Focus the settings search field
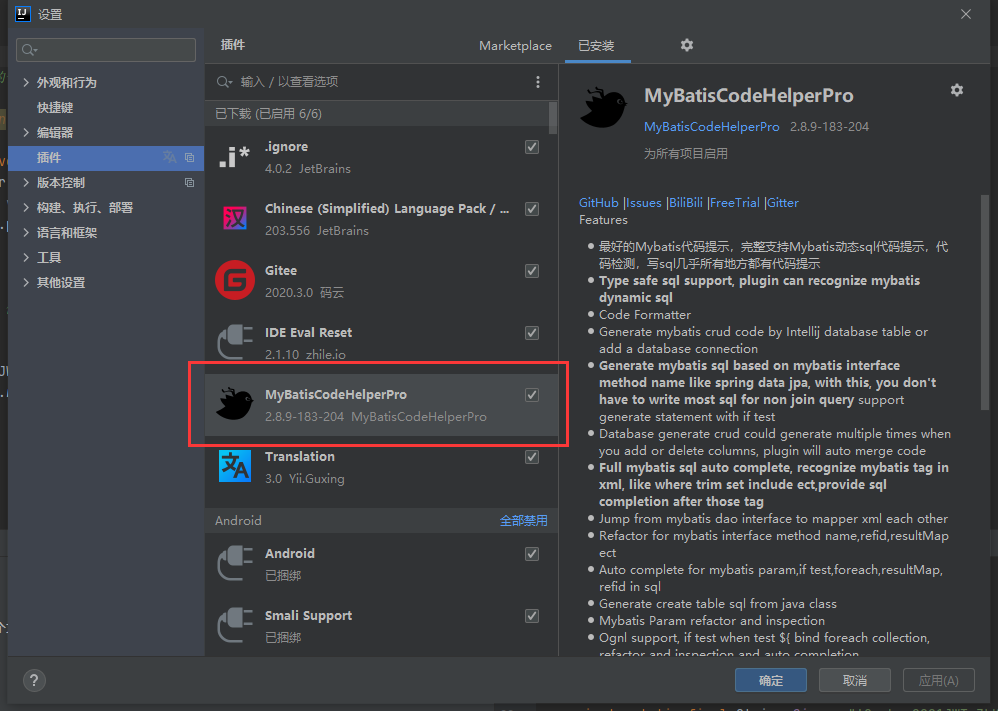The image size is (998, 711). (106, 50)
